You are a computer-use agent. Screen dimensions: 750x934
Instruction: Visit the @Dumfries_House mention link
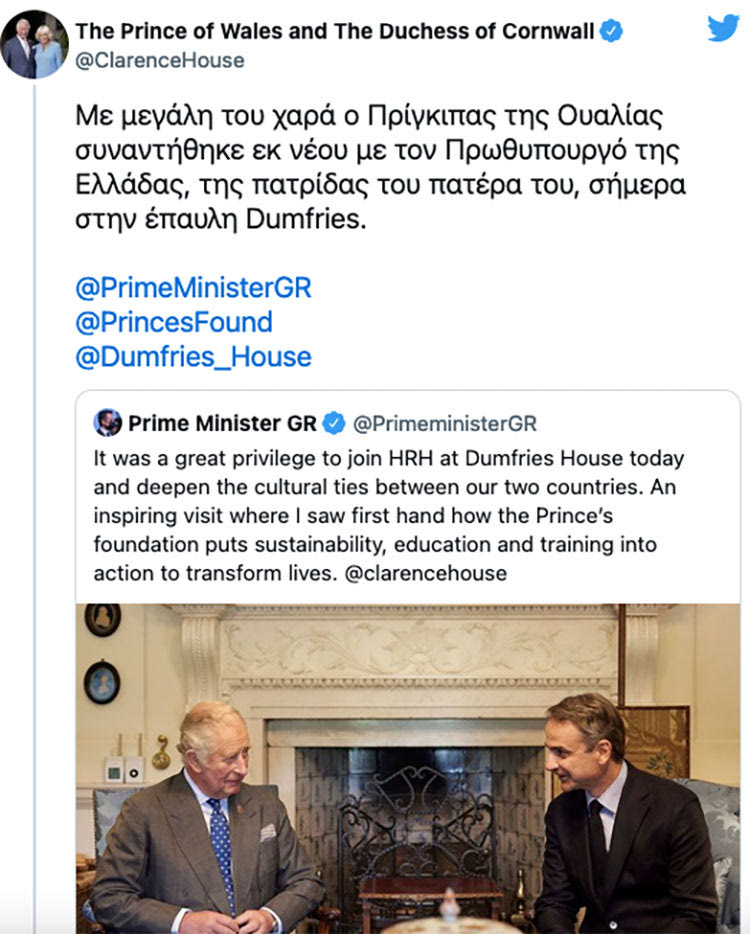tap(193, 356)
